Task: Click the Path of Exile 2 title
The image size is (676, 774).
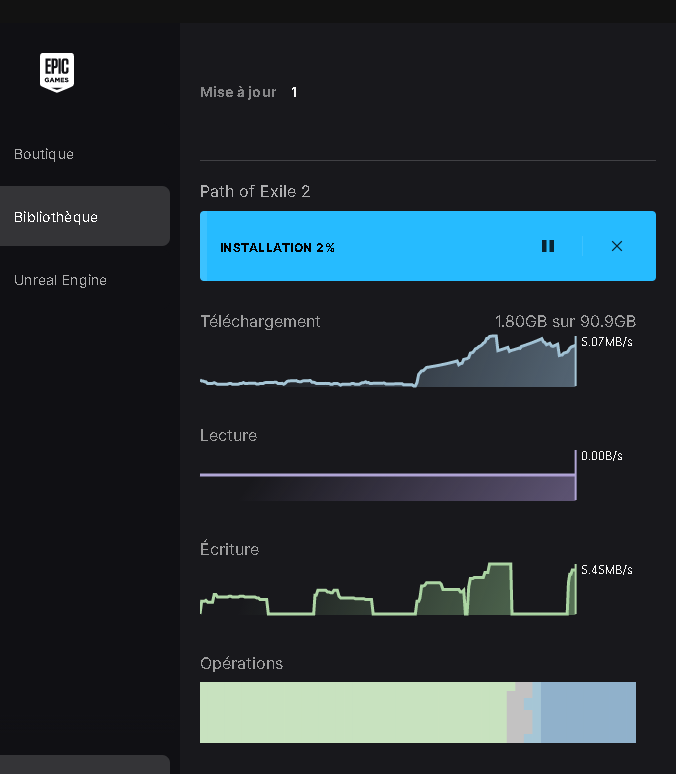Action: [x=255, y=192]
